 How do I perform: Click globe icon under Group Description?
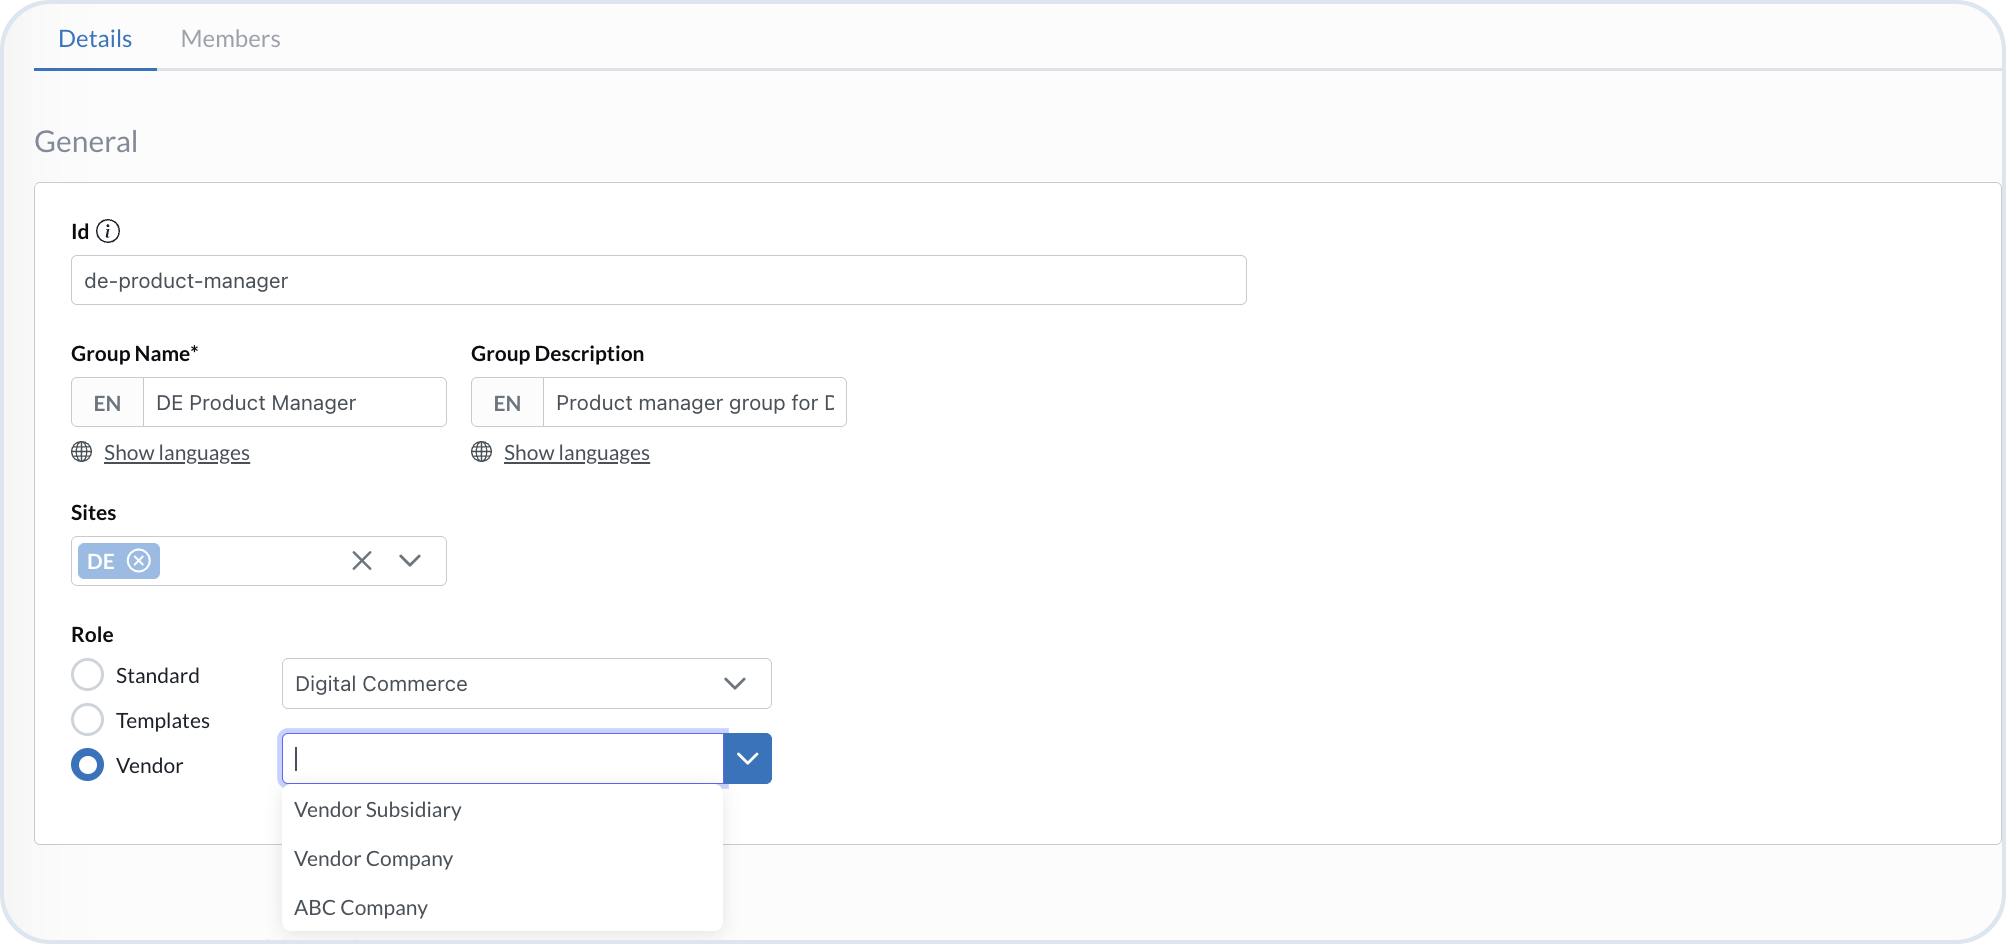(482, 452)
